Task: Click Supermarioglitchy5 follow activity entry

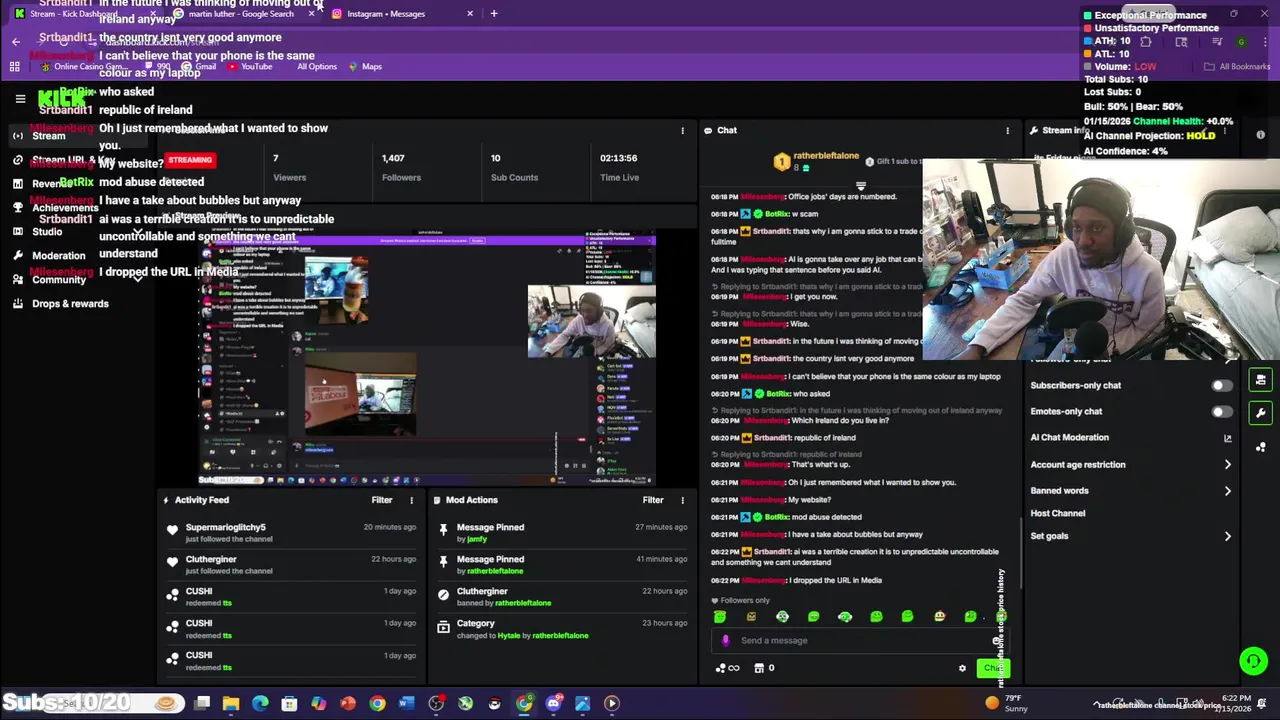Action: coord(290,533)
